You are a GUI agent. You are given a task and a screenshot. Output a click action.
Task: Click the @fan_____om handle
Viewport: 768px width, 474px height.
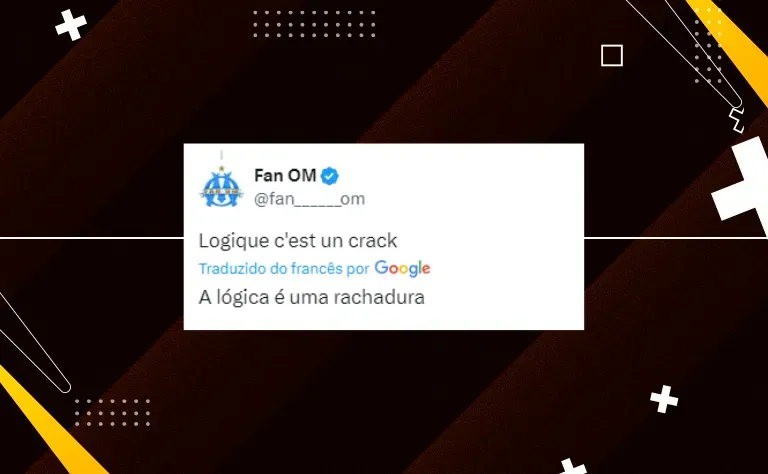tap(310, 199)
